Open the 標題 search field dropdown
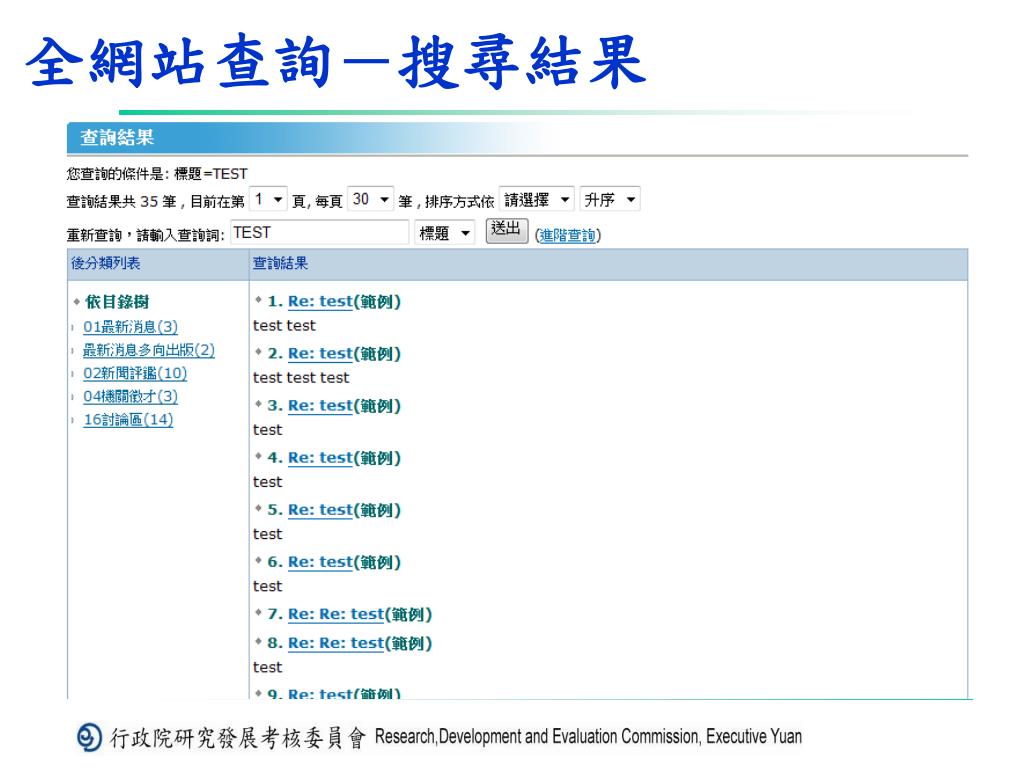This screenshot has height=768, width=1024. coord(444,232)
